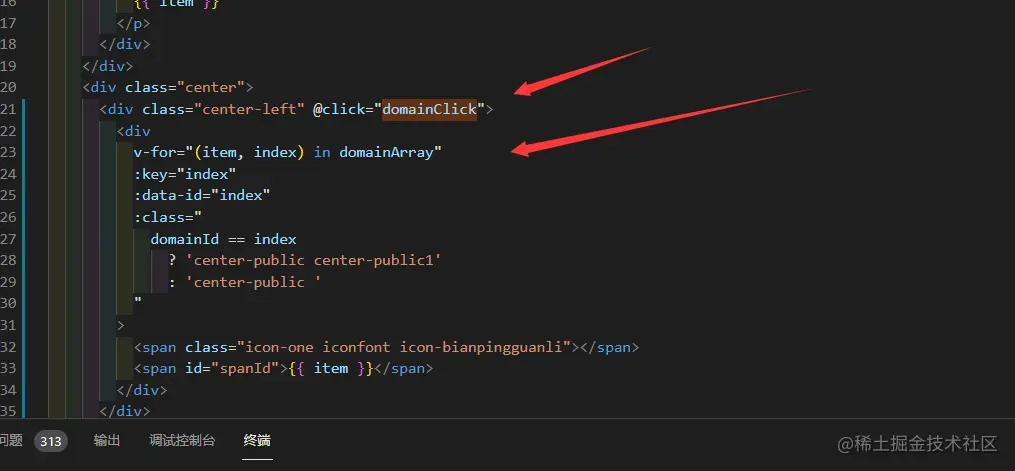The width and height of the screenshot is (1015, 471).
Task: Click the 313 problems count badge
Action: [50, 441]
